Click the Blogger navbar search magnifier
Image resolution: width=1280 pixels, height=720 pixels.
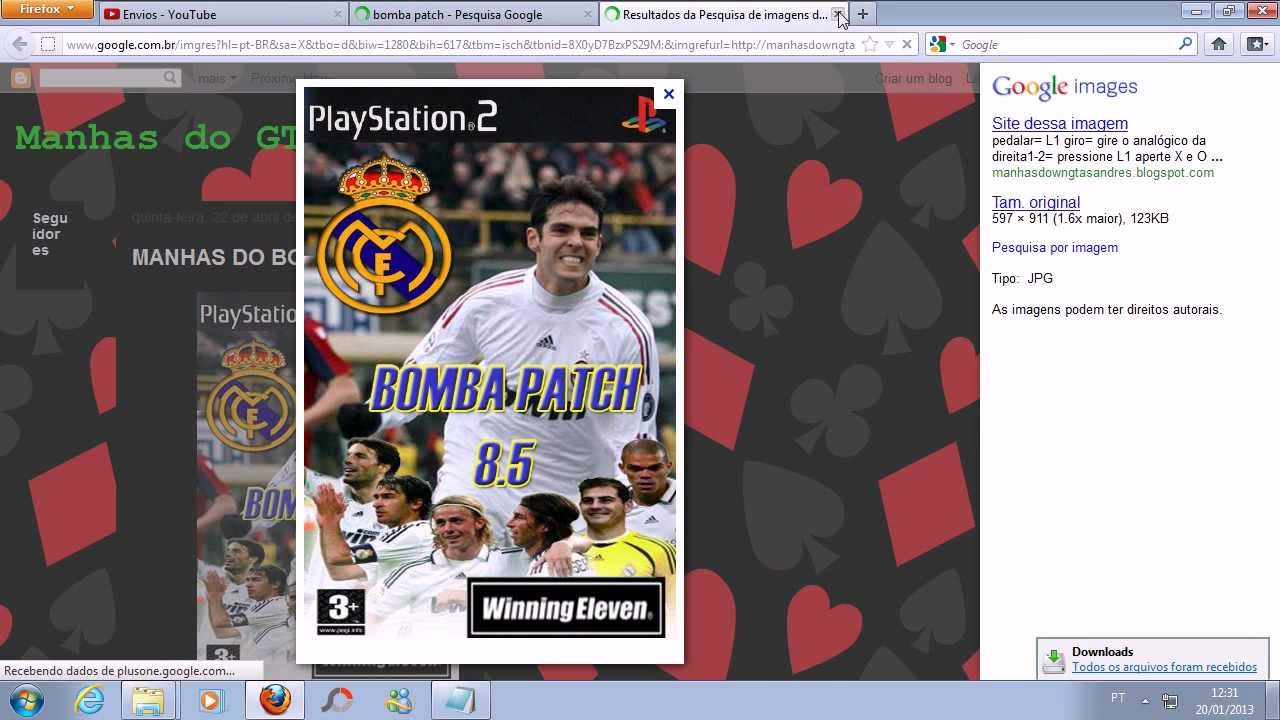(x=170, y=78)
